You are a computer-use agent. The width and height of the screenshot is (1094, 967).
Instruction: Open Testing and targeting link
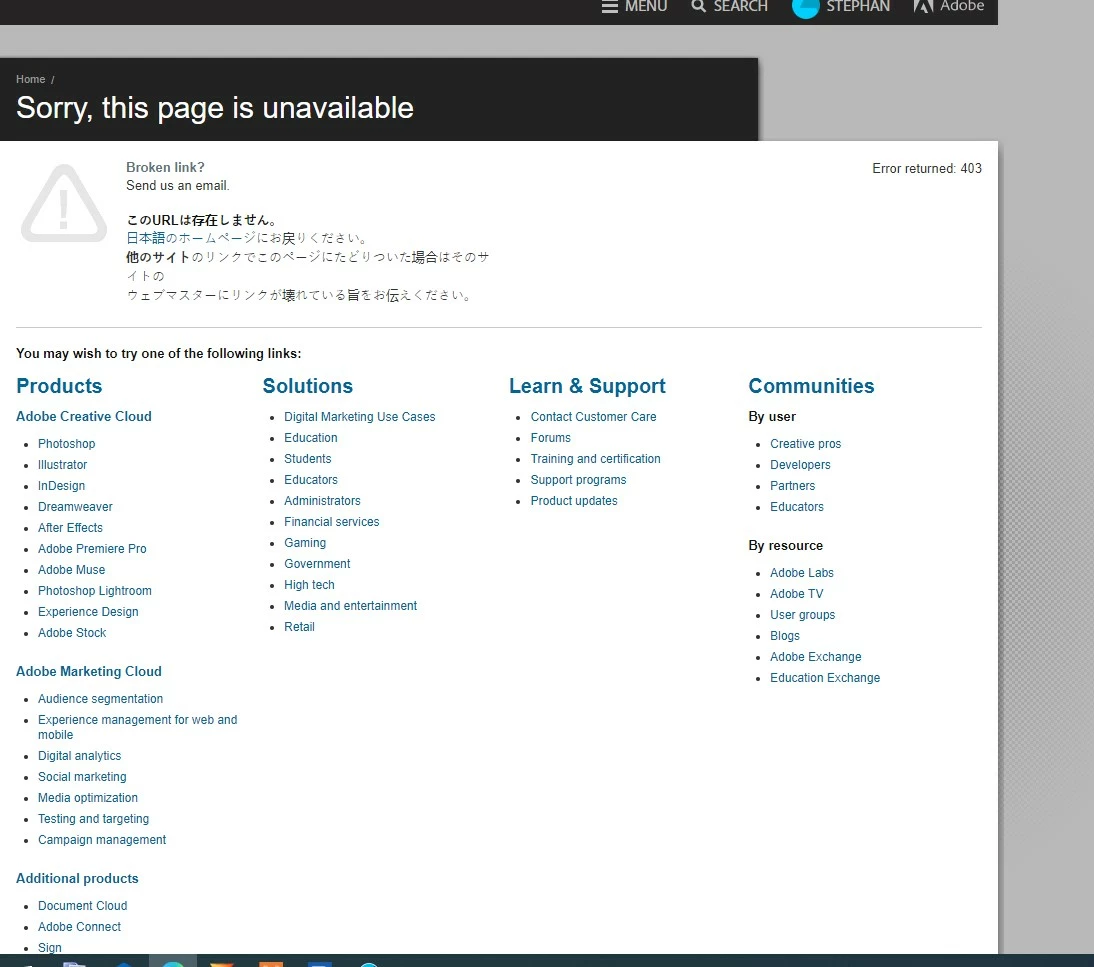(x=93, y=818)
